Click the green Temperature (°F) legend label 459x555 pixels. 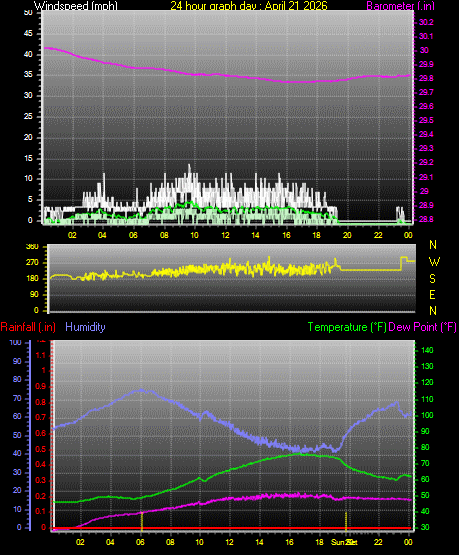[347, 327]
